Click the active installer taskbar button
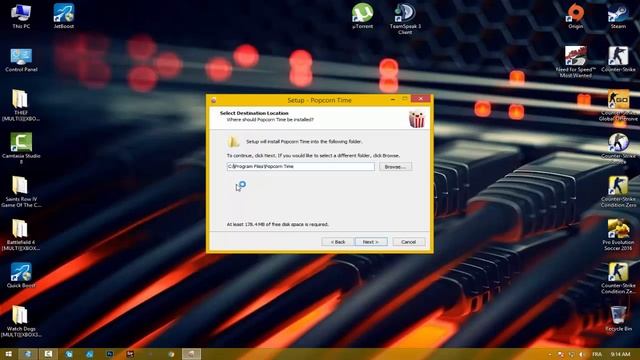This screenshot has height=360, width=640. (191, 354)
